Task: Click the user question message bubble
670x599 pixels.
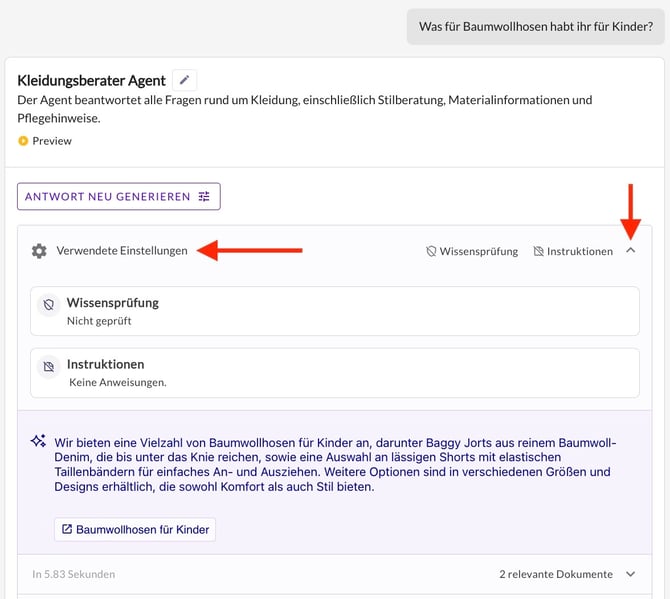Action: tap(535, 26)
